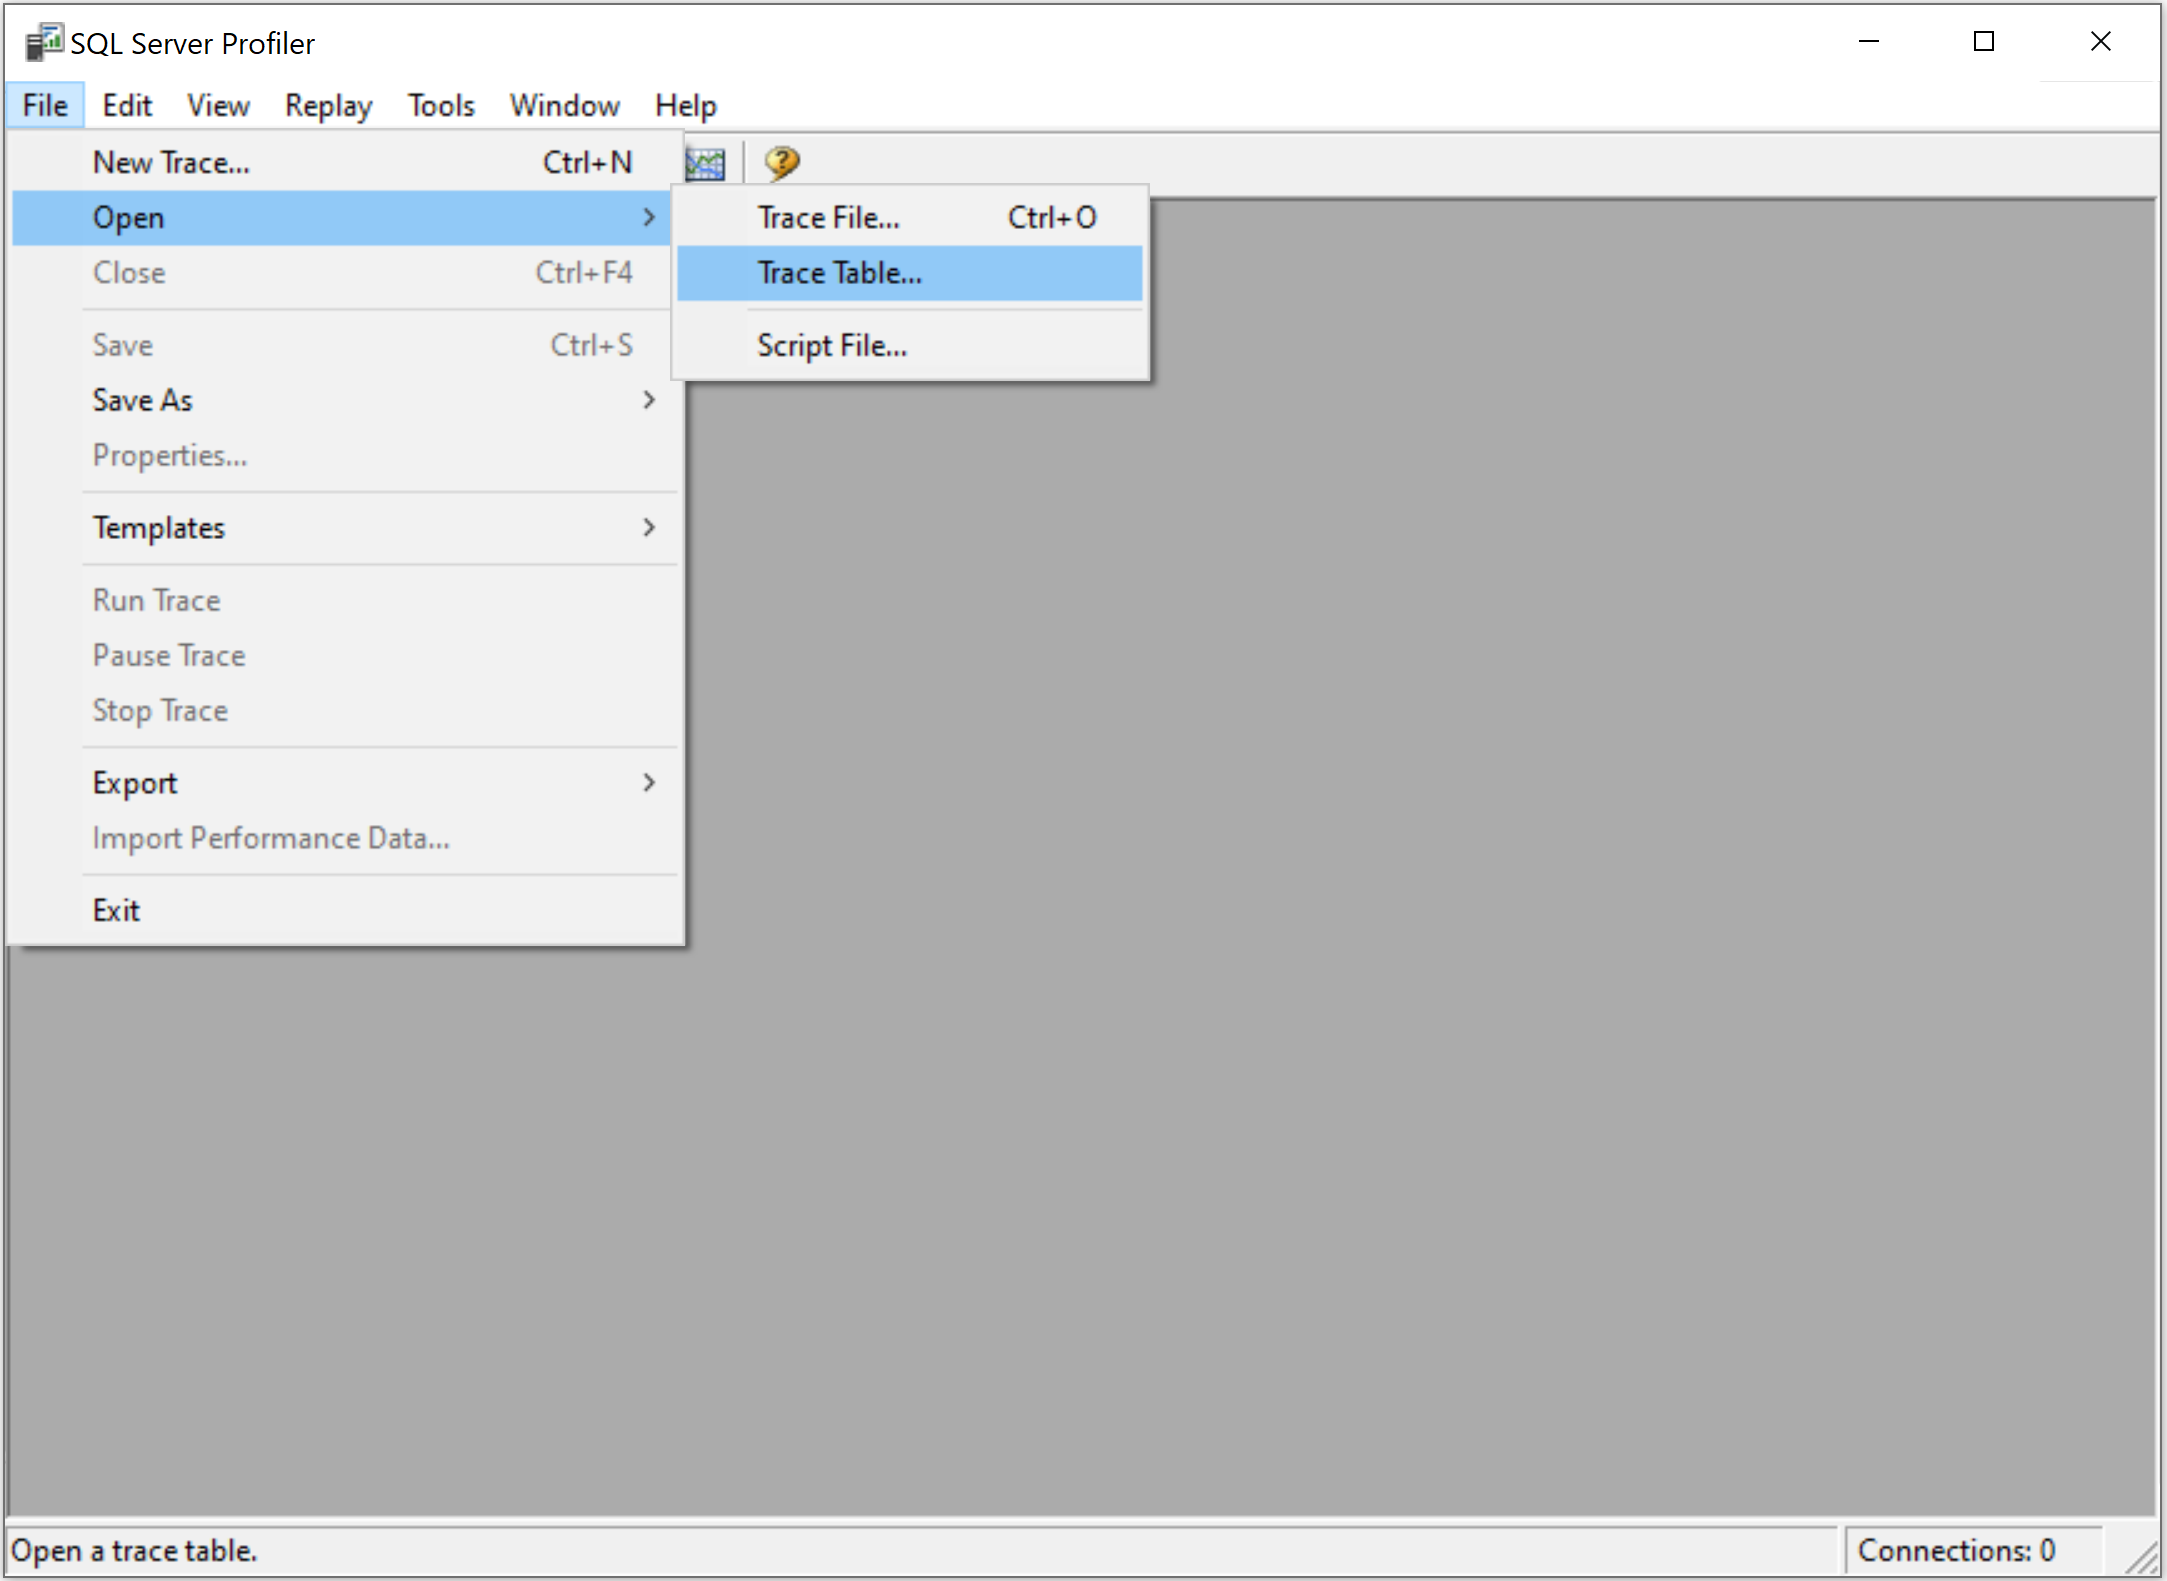Viewport: 2167px width, 1581px height.
Task: Click the SQL Server Profiler title bar icon
Action: coord(44,43)
